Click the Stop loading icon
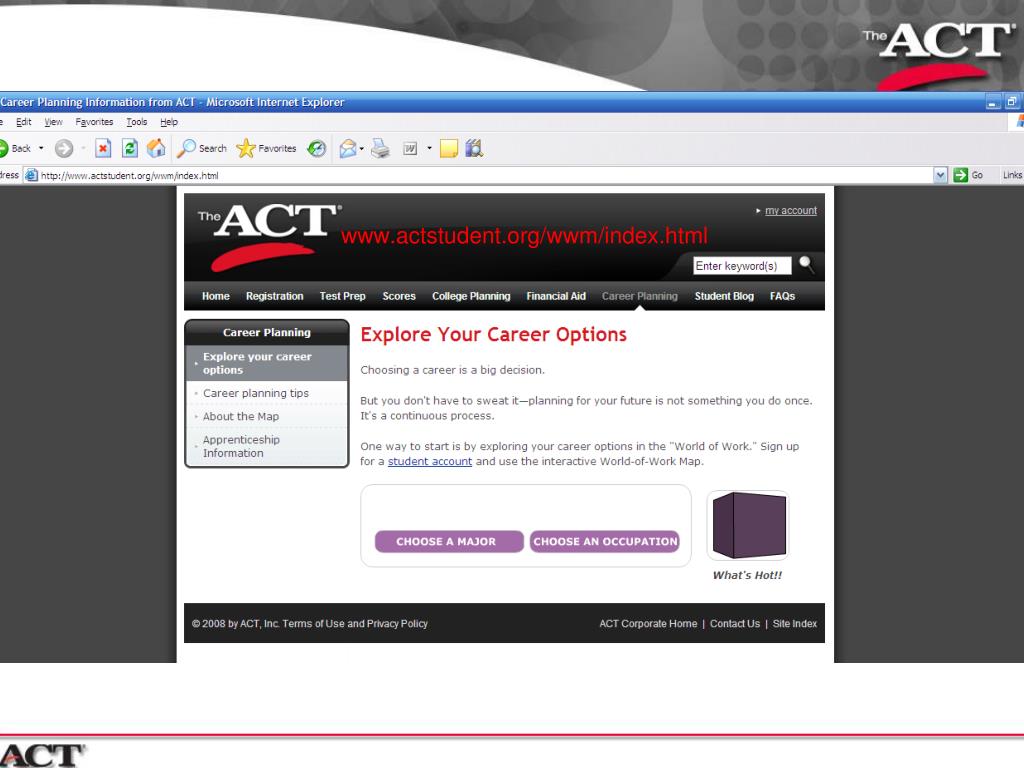This screenshot has height=768, width=1024. (x=103, y=149)
